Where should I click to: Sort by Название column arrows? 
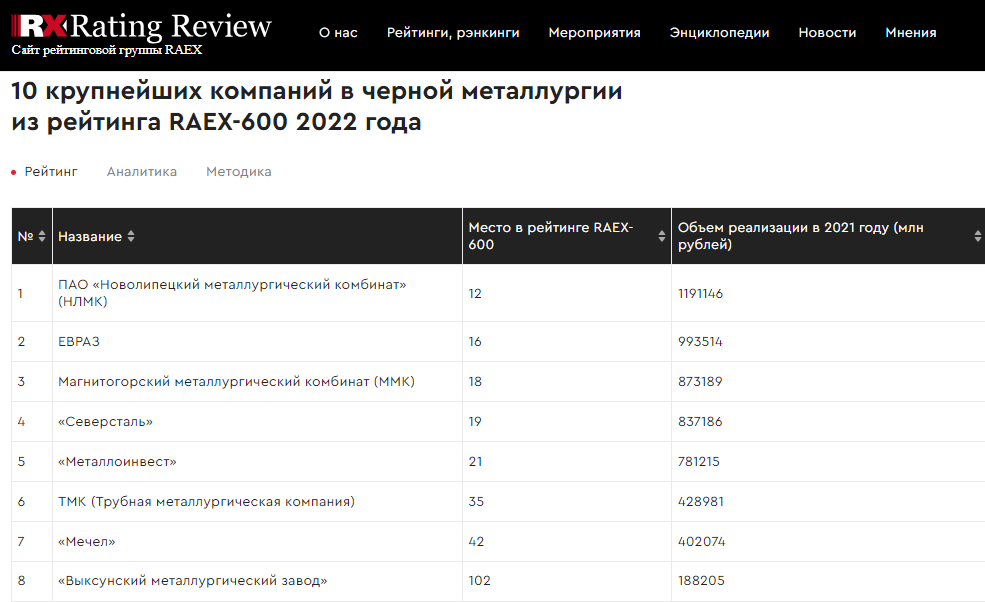[131, 236]
